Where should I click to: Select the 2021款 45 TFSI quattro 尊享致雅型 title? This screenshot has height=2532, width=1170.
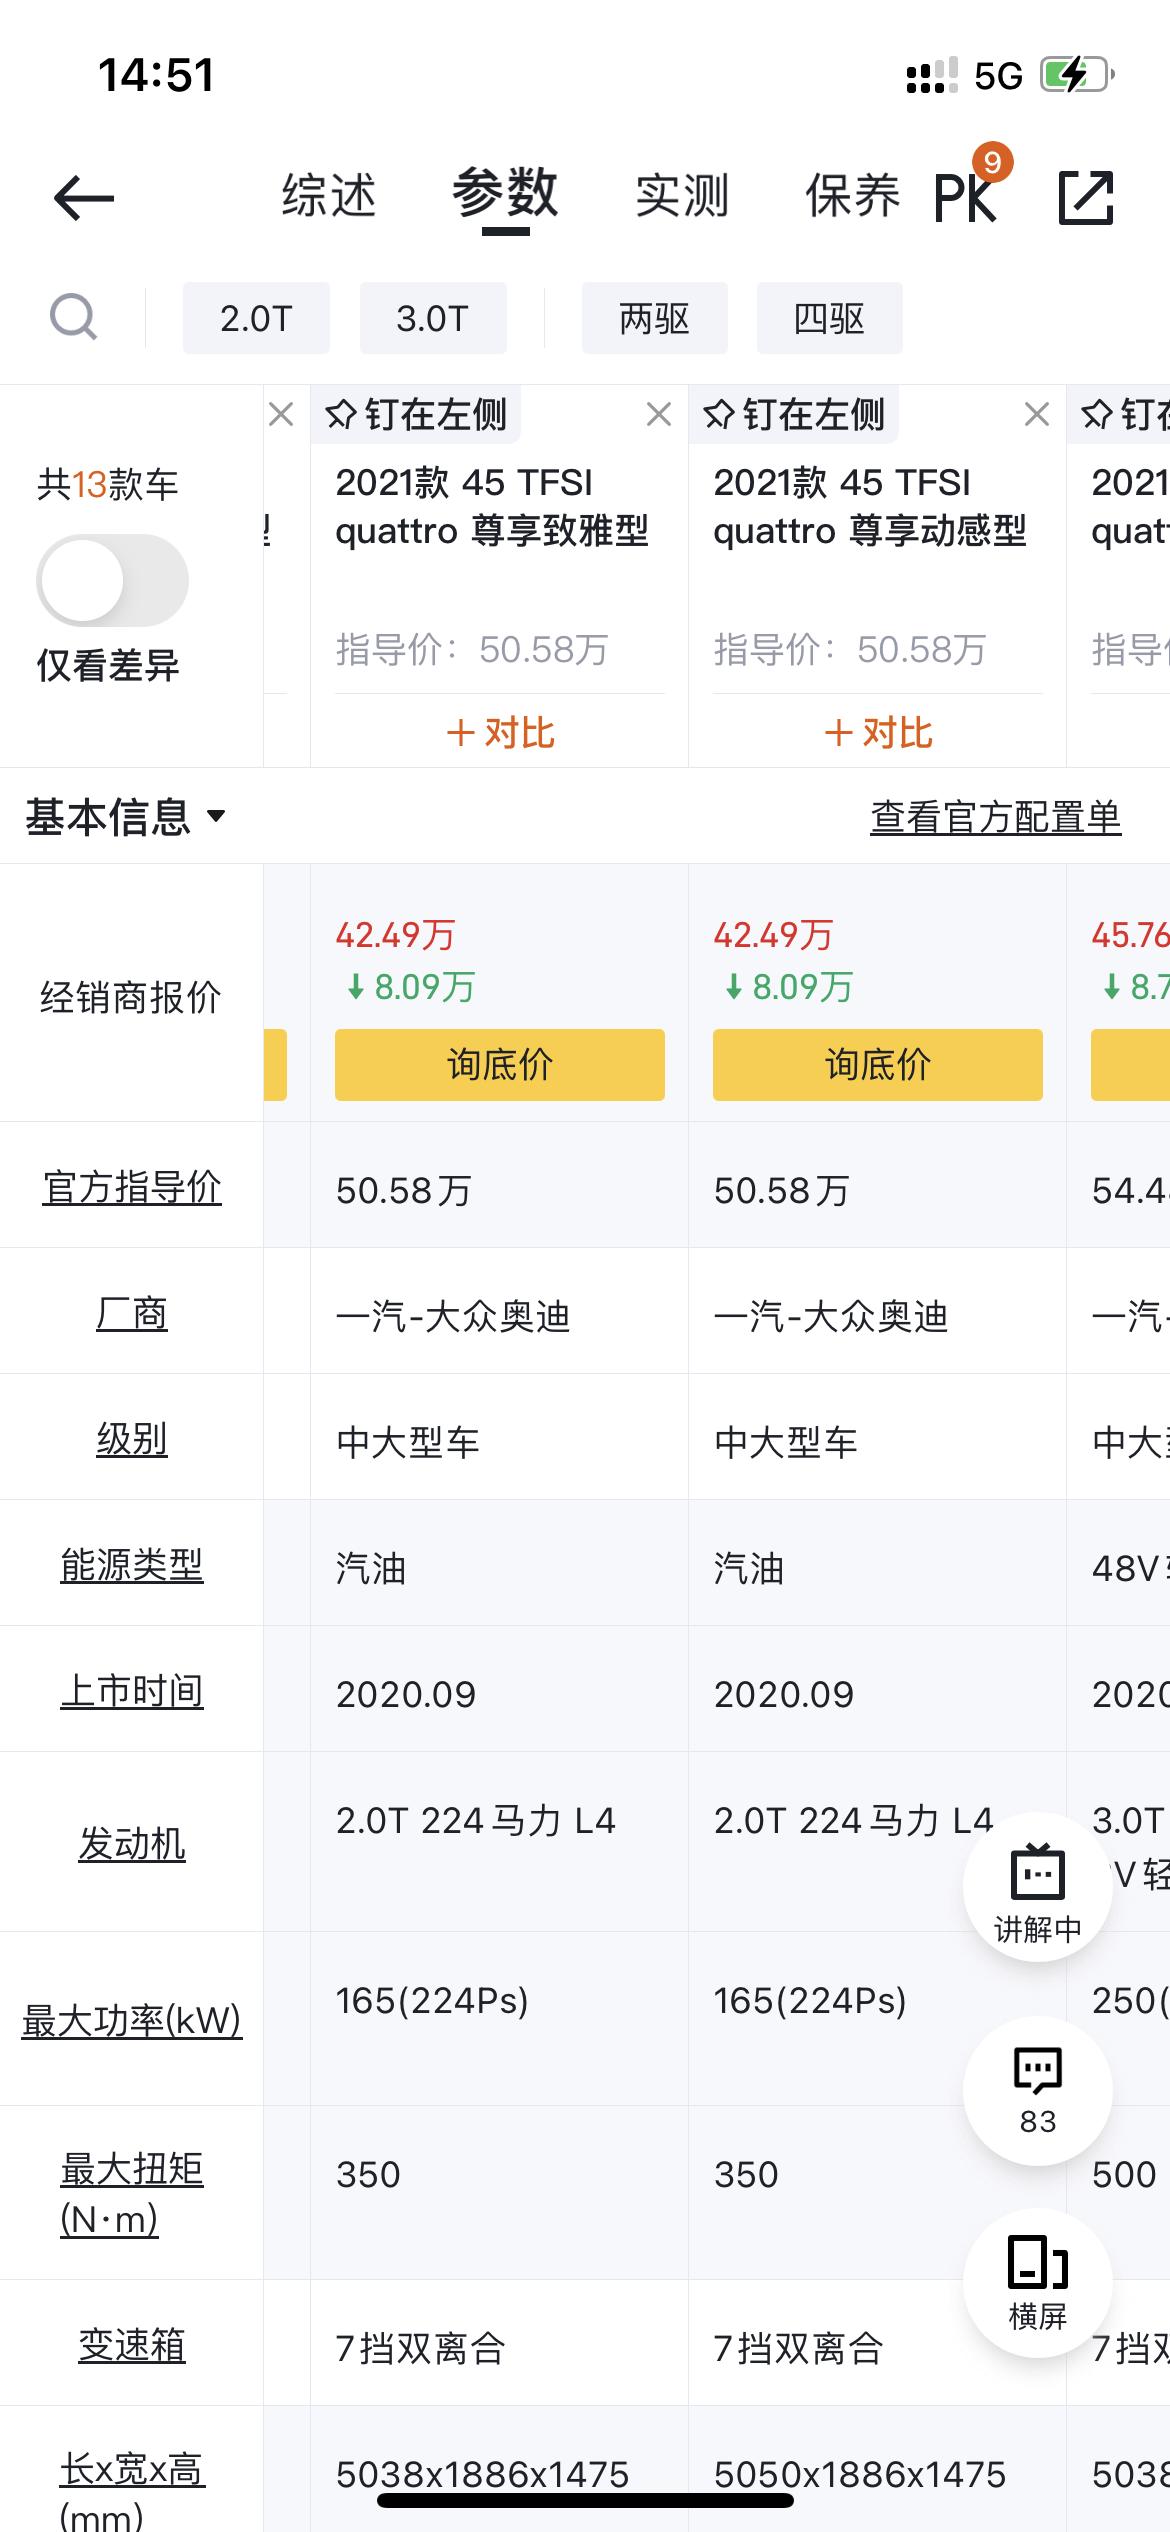[492, 507]
